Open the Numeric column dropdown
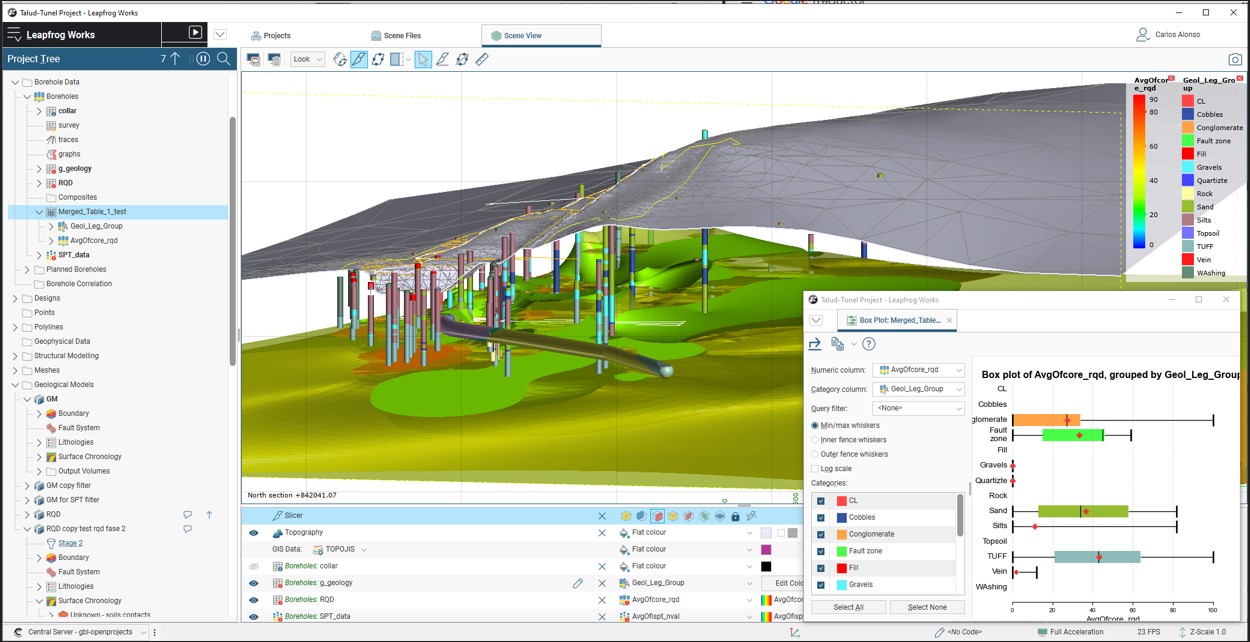The height and width of the screenshot is (642, 1250). pyautogui.click(x=918, y=370)
